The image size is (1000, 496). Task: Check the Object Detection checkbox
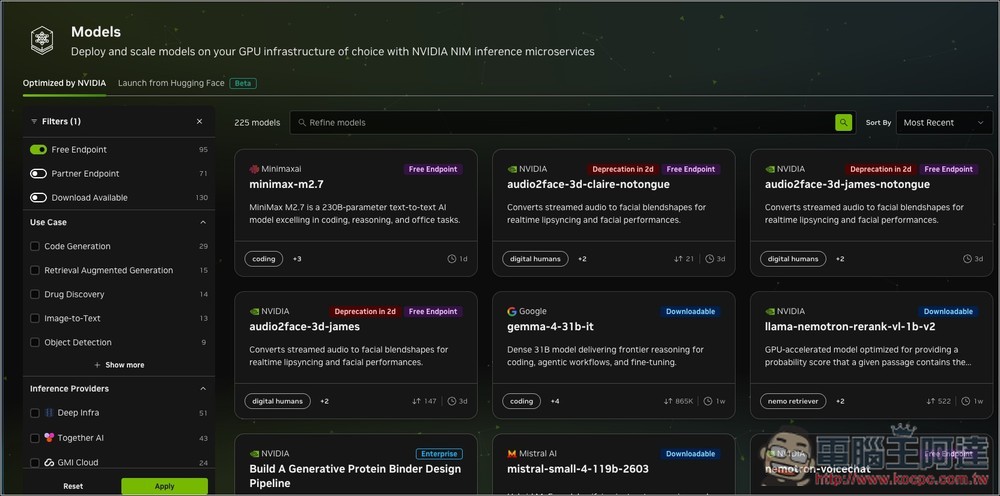35,342
